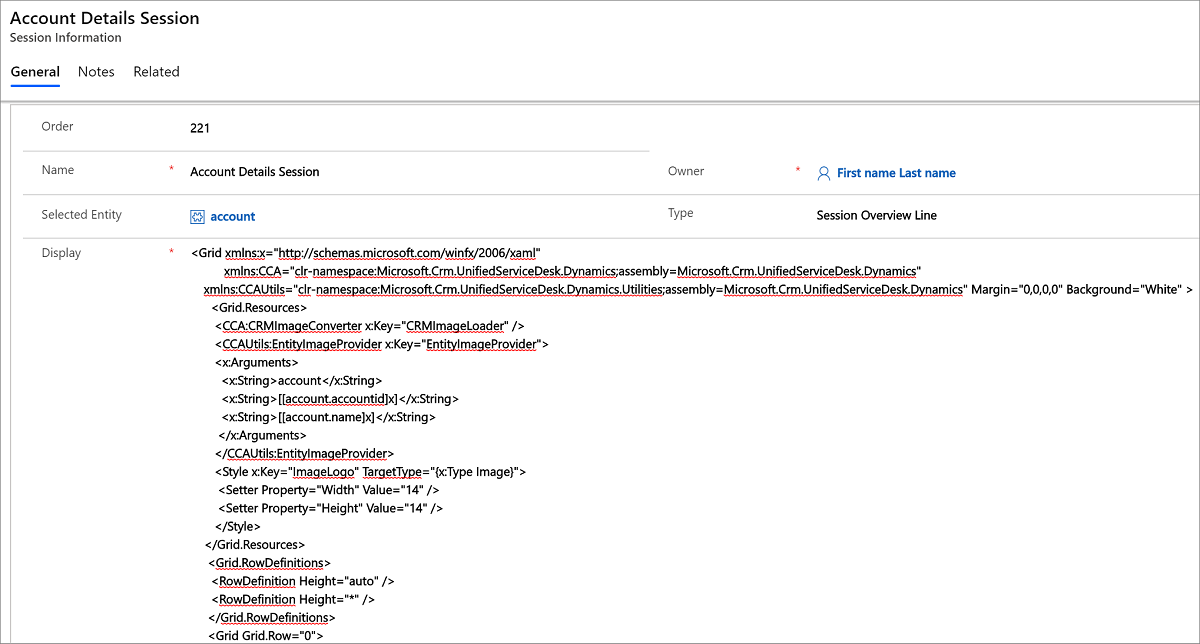The width and height of the screenshot is (1200, 644).
Task: Click the Selected Entity label
Action: (x=81, y=214)
